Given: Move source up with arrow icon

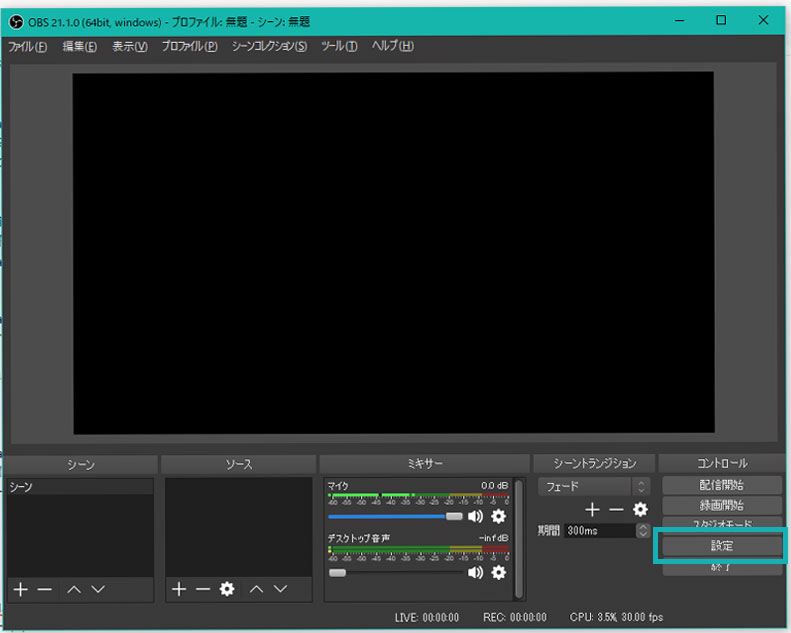Looking at the screenshot, I should [256, 589].
